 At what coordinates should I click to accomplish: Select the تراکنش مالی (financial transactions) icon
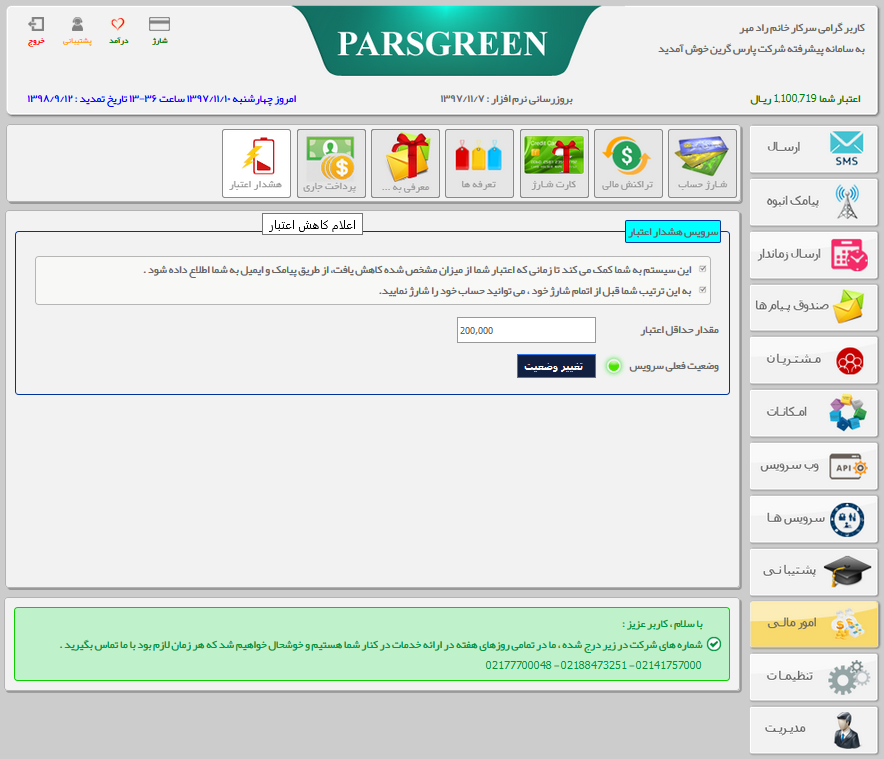tap(628, 162)
